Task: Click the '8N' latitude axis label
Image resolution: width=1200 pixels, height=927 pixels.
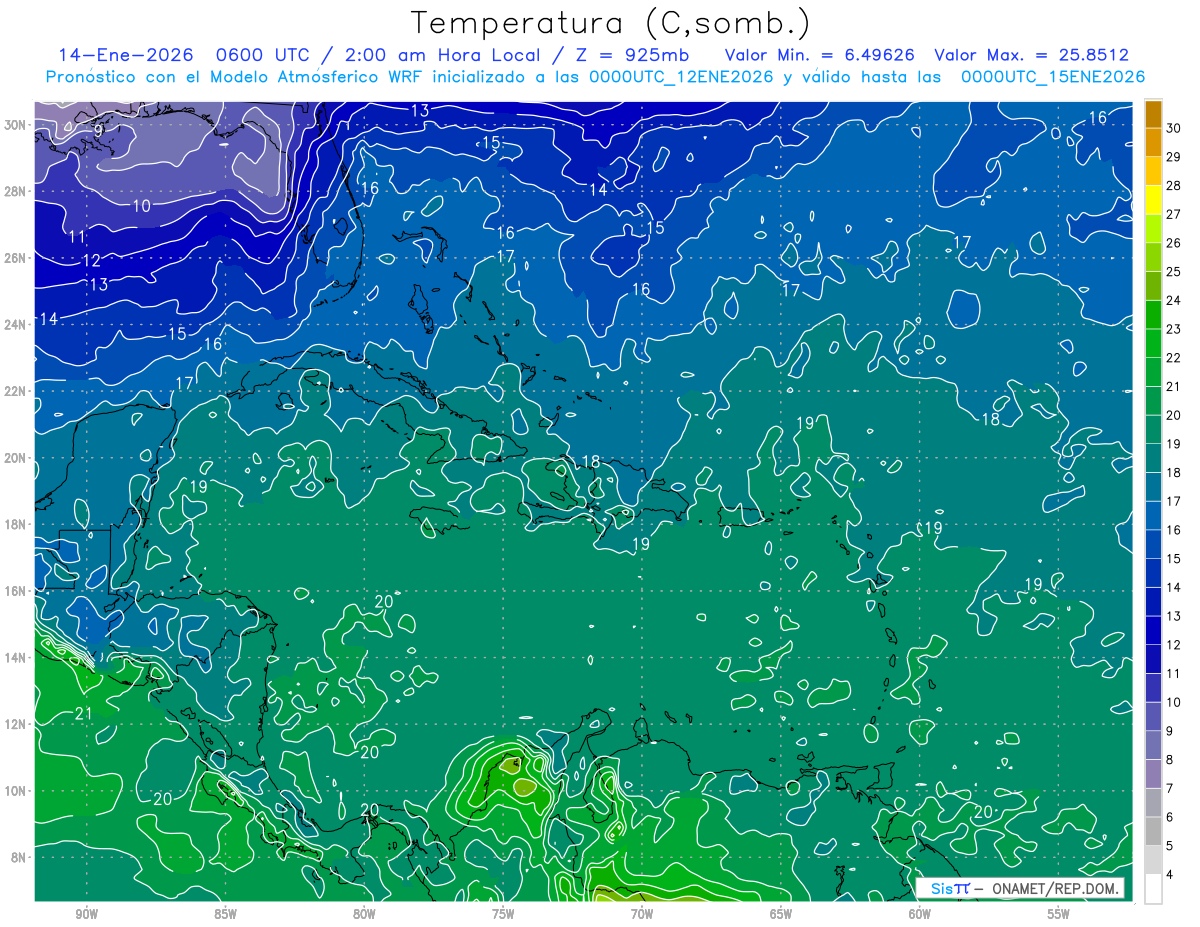Action: click(20, 858)
